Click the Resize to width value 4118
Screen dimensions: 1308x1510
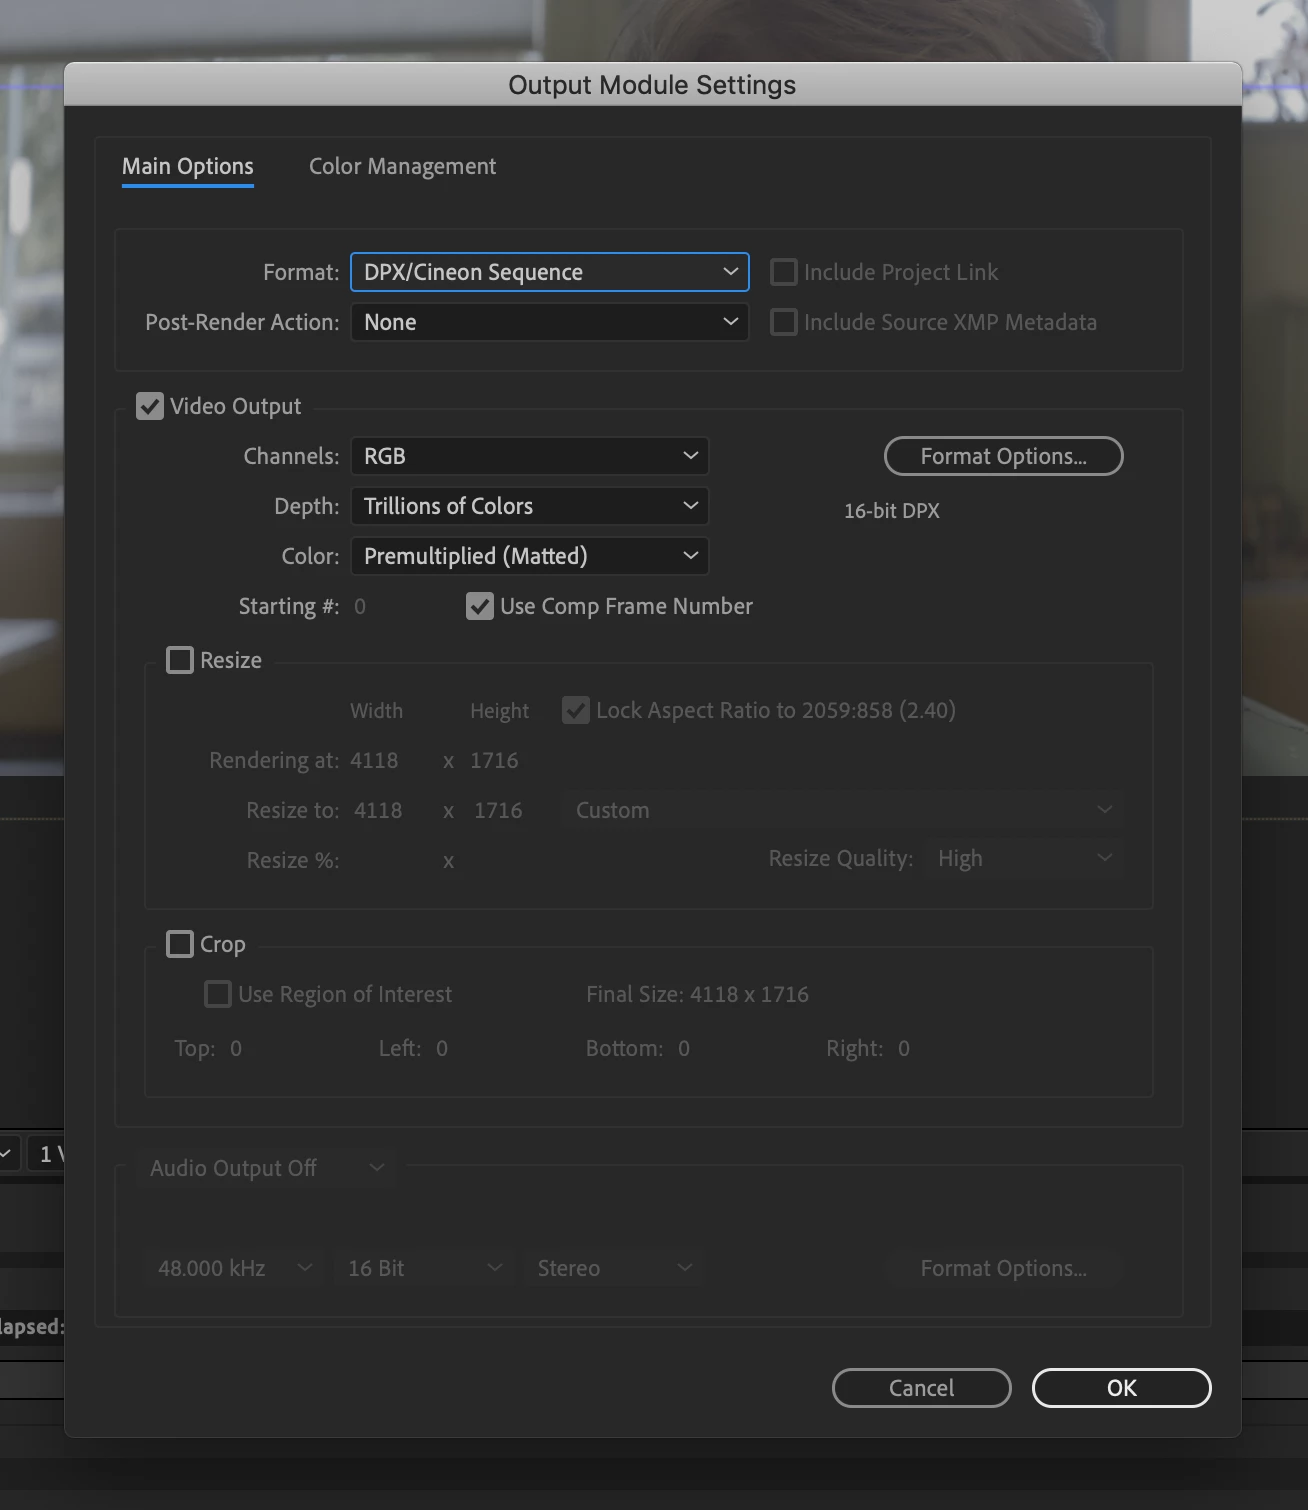click(x=378, y=811)
